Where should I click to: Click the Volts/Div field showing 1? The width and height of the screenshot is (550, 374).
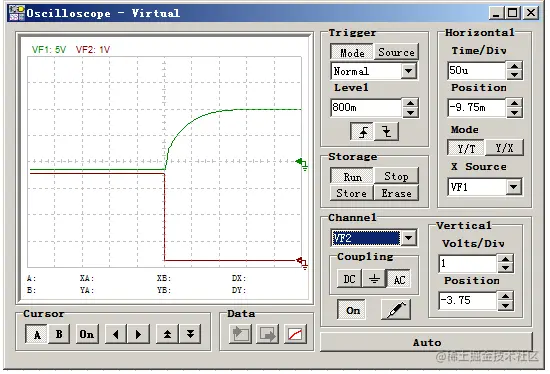tap(468, 264)
